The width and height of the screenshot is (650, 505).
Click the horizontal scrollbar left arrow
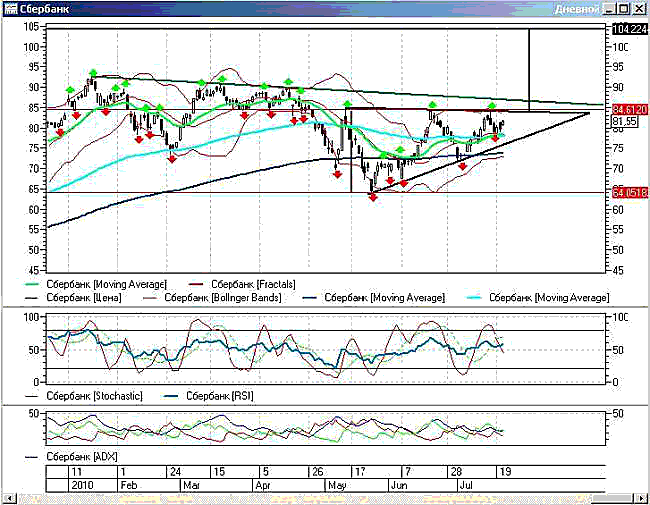click(9, 498)
